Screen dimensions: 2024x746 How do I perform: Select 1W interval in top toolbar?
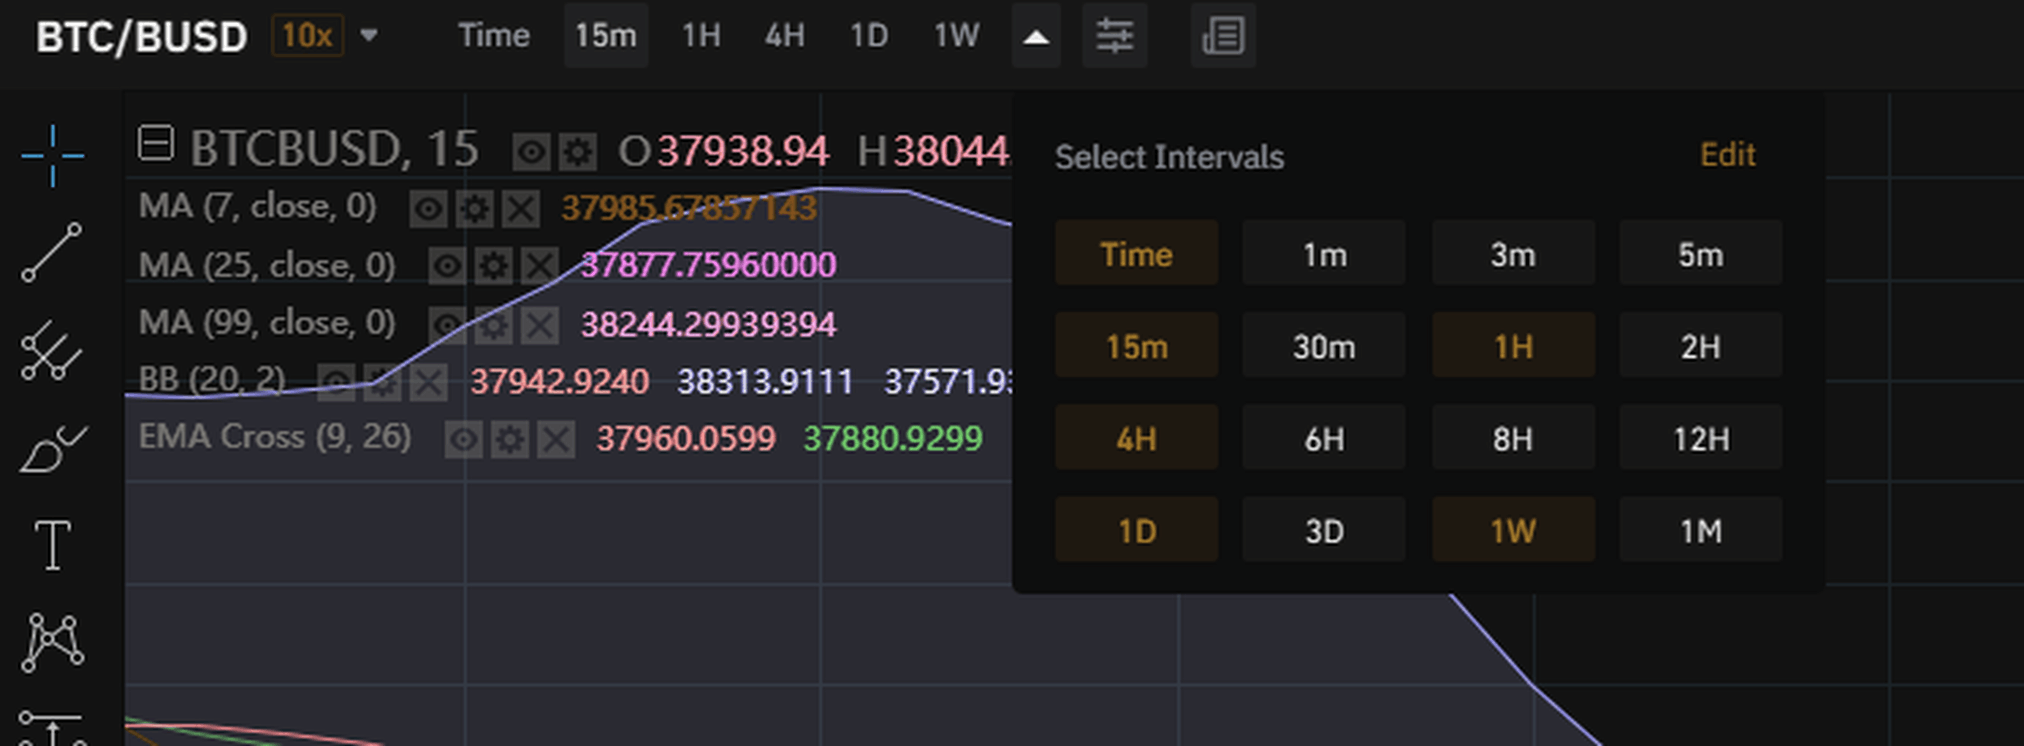(x=957, y=36)
